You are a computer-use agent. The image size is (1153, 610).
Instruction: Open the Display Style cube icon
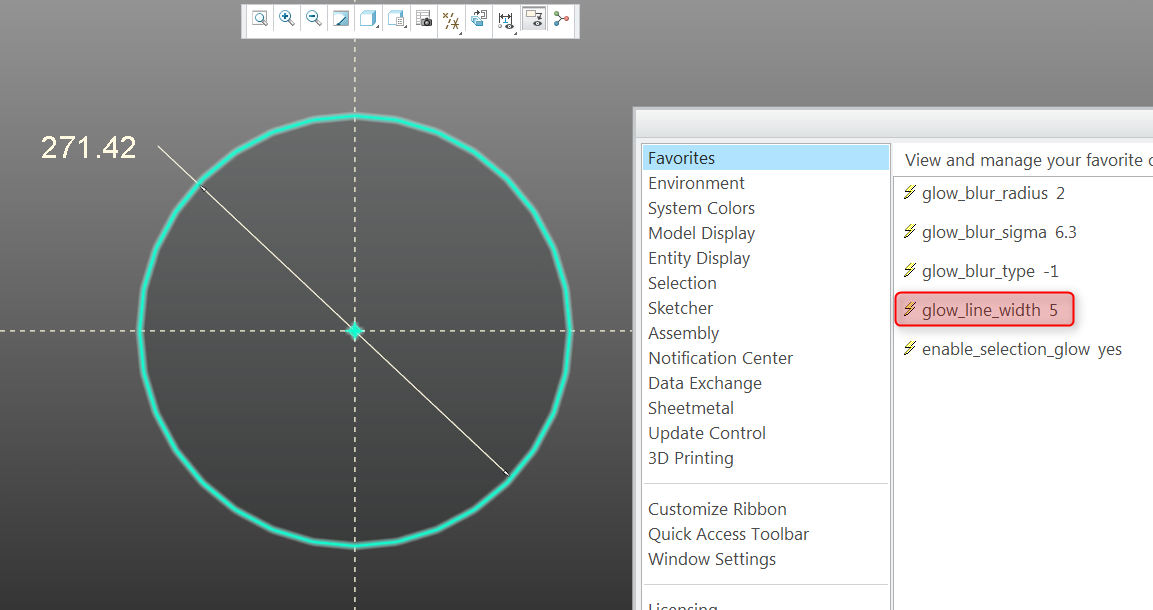click(367, 19)
